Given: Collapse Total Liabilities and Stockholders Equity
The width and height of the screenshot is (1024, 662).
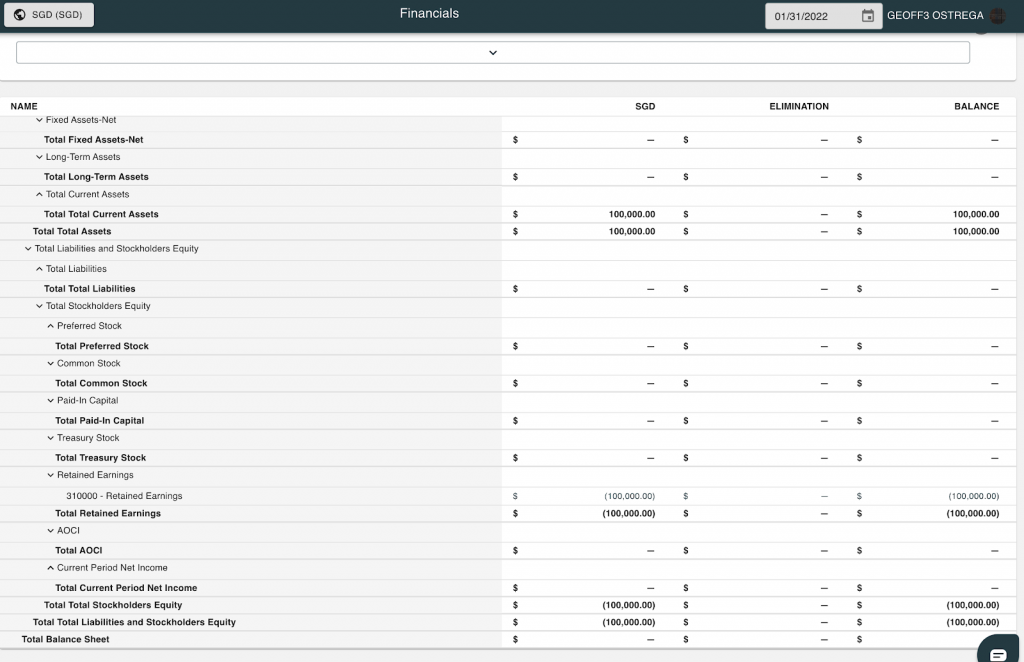Looking at the screenshot, I should (28, 249).
